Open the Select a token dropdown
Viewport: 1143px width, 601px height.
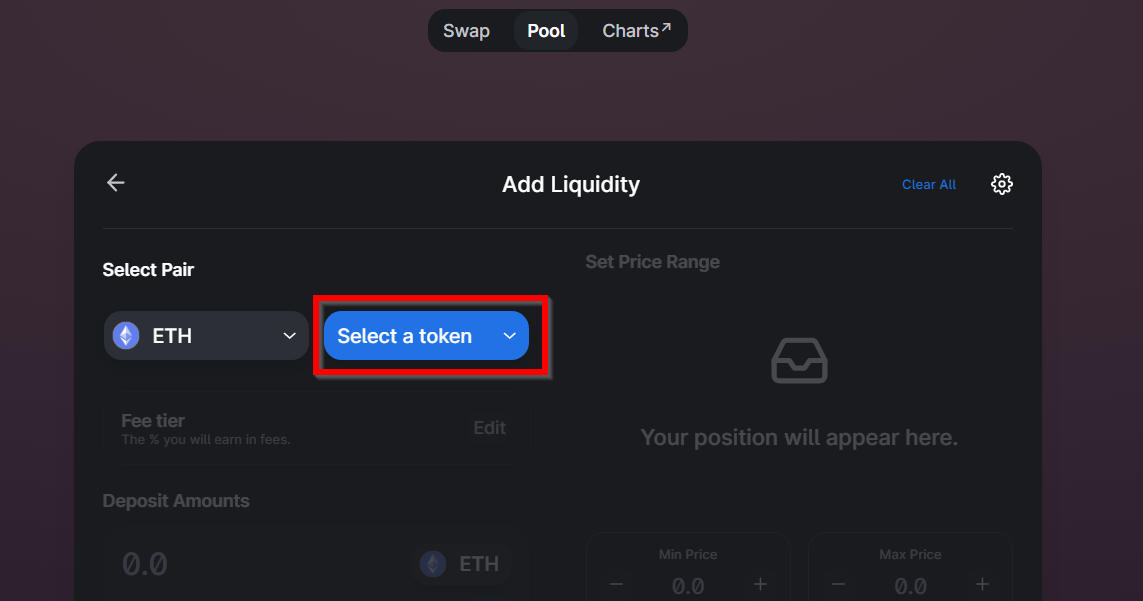pos(426,336)
